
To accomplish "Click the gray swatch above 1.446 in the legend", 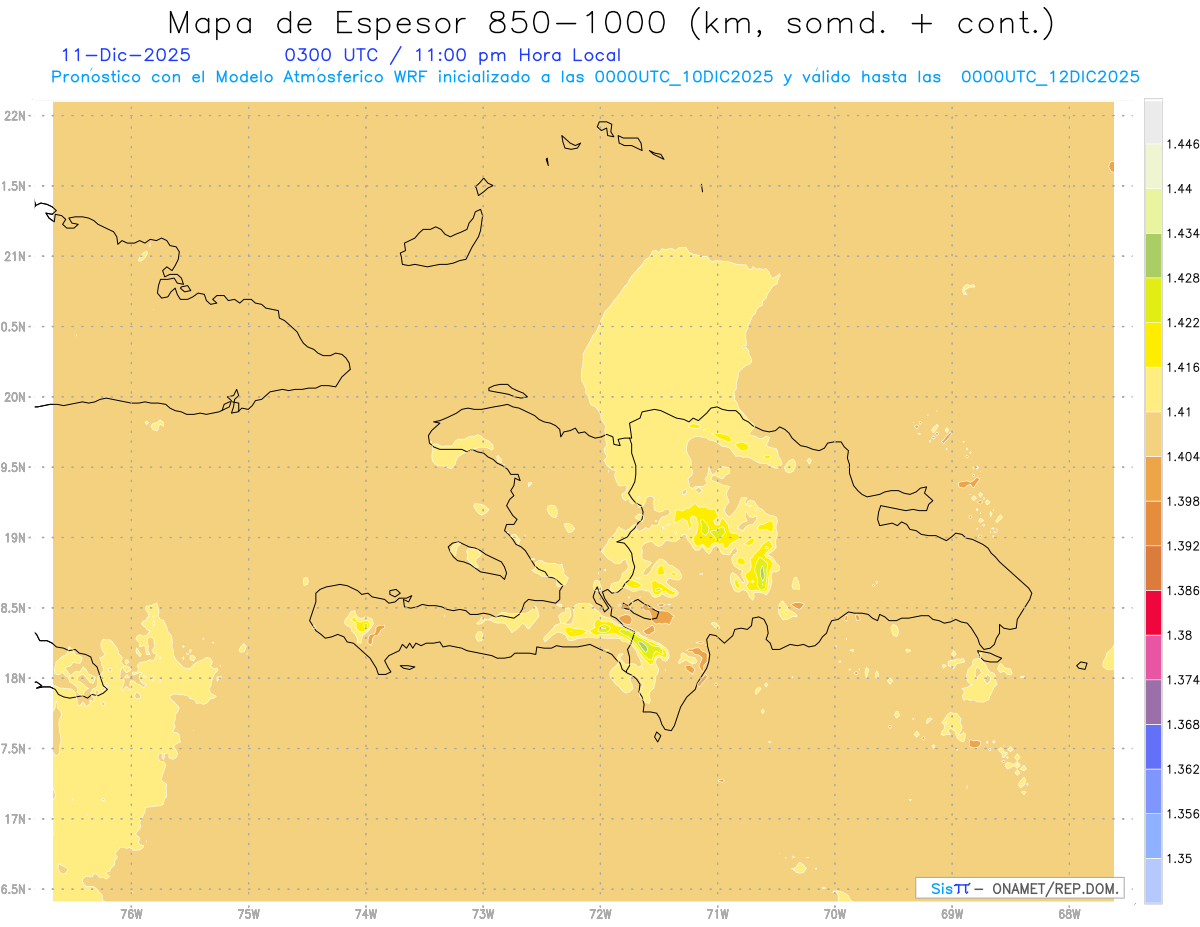I will 1153,121.
